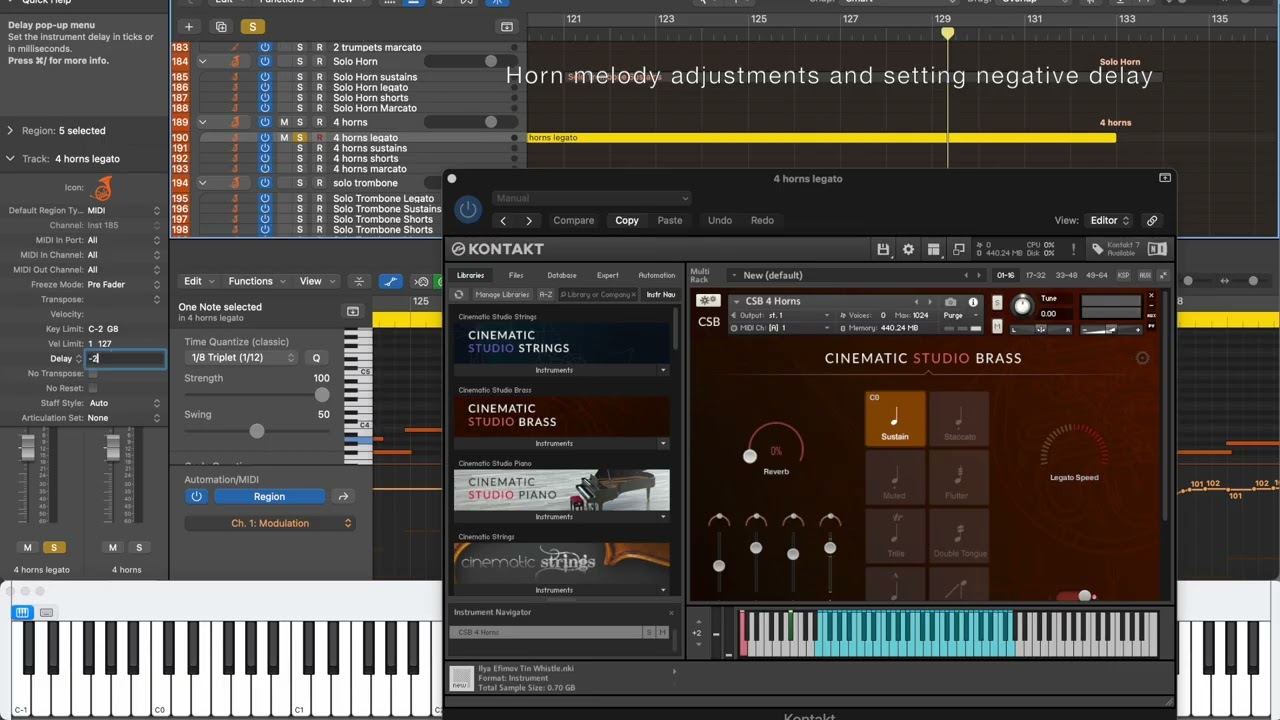
Task: Go to previous preset in plug-in header
Action: click(503, 221)
